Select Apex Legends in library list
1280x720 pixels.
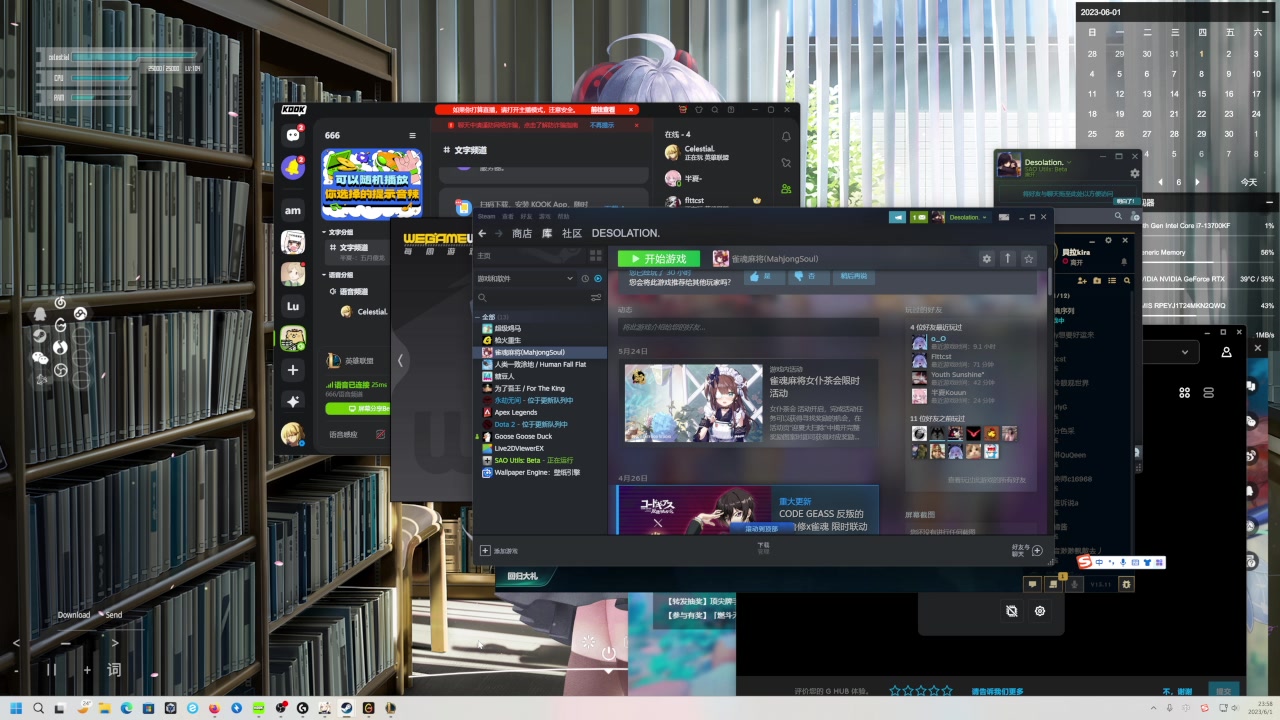[x=541, y=412]
